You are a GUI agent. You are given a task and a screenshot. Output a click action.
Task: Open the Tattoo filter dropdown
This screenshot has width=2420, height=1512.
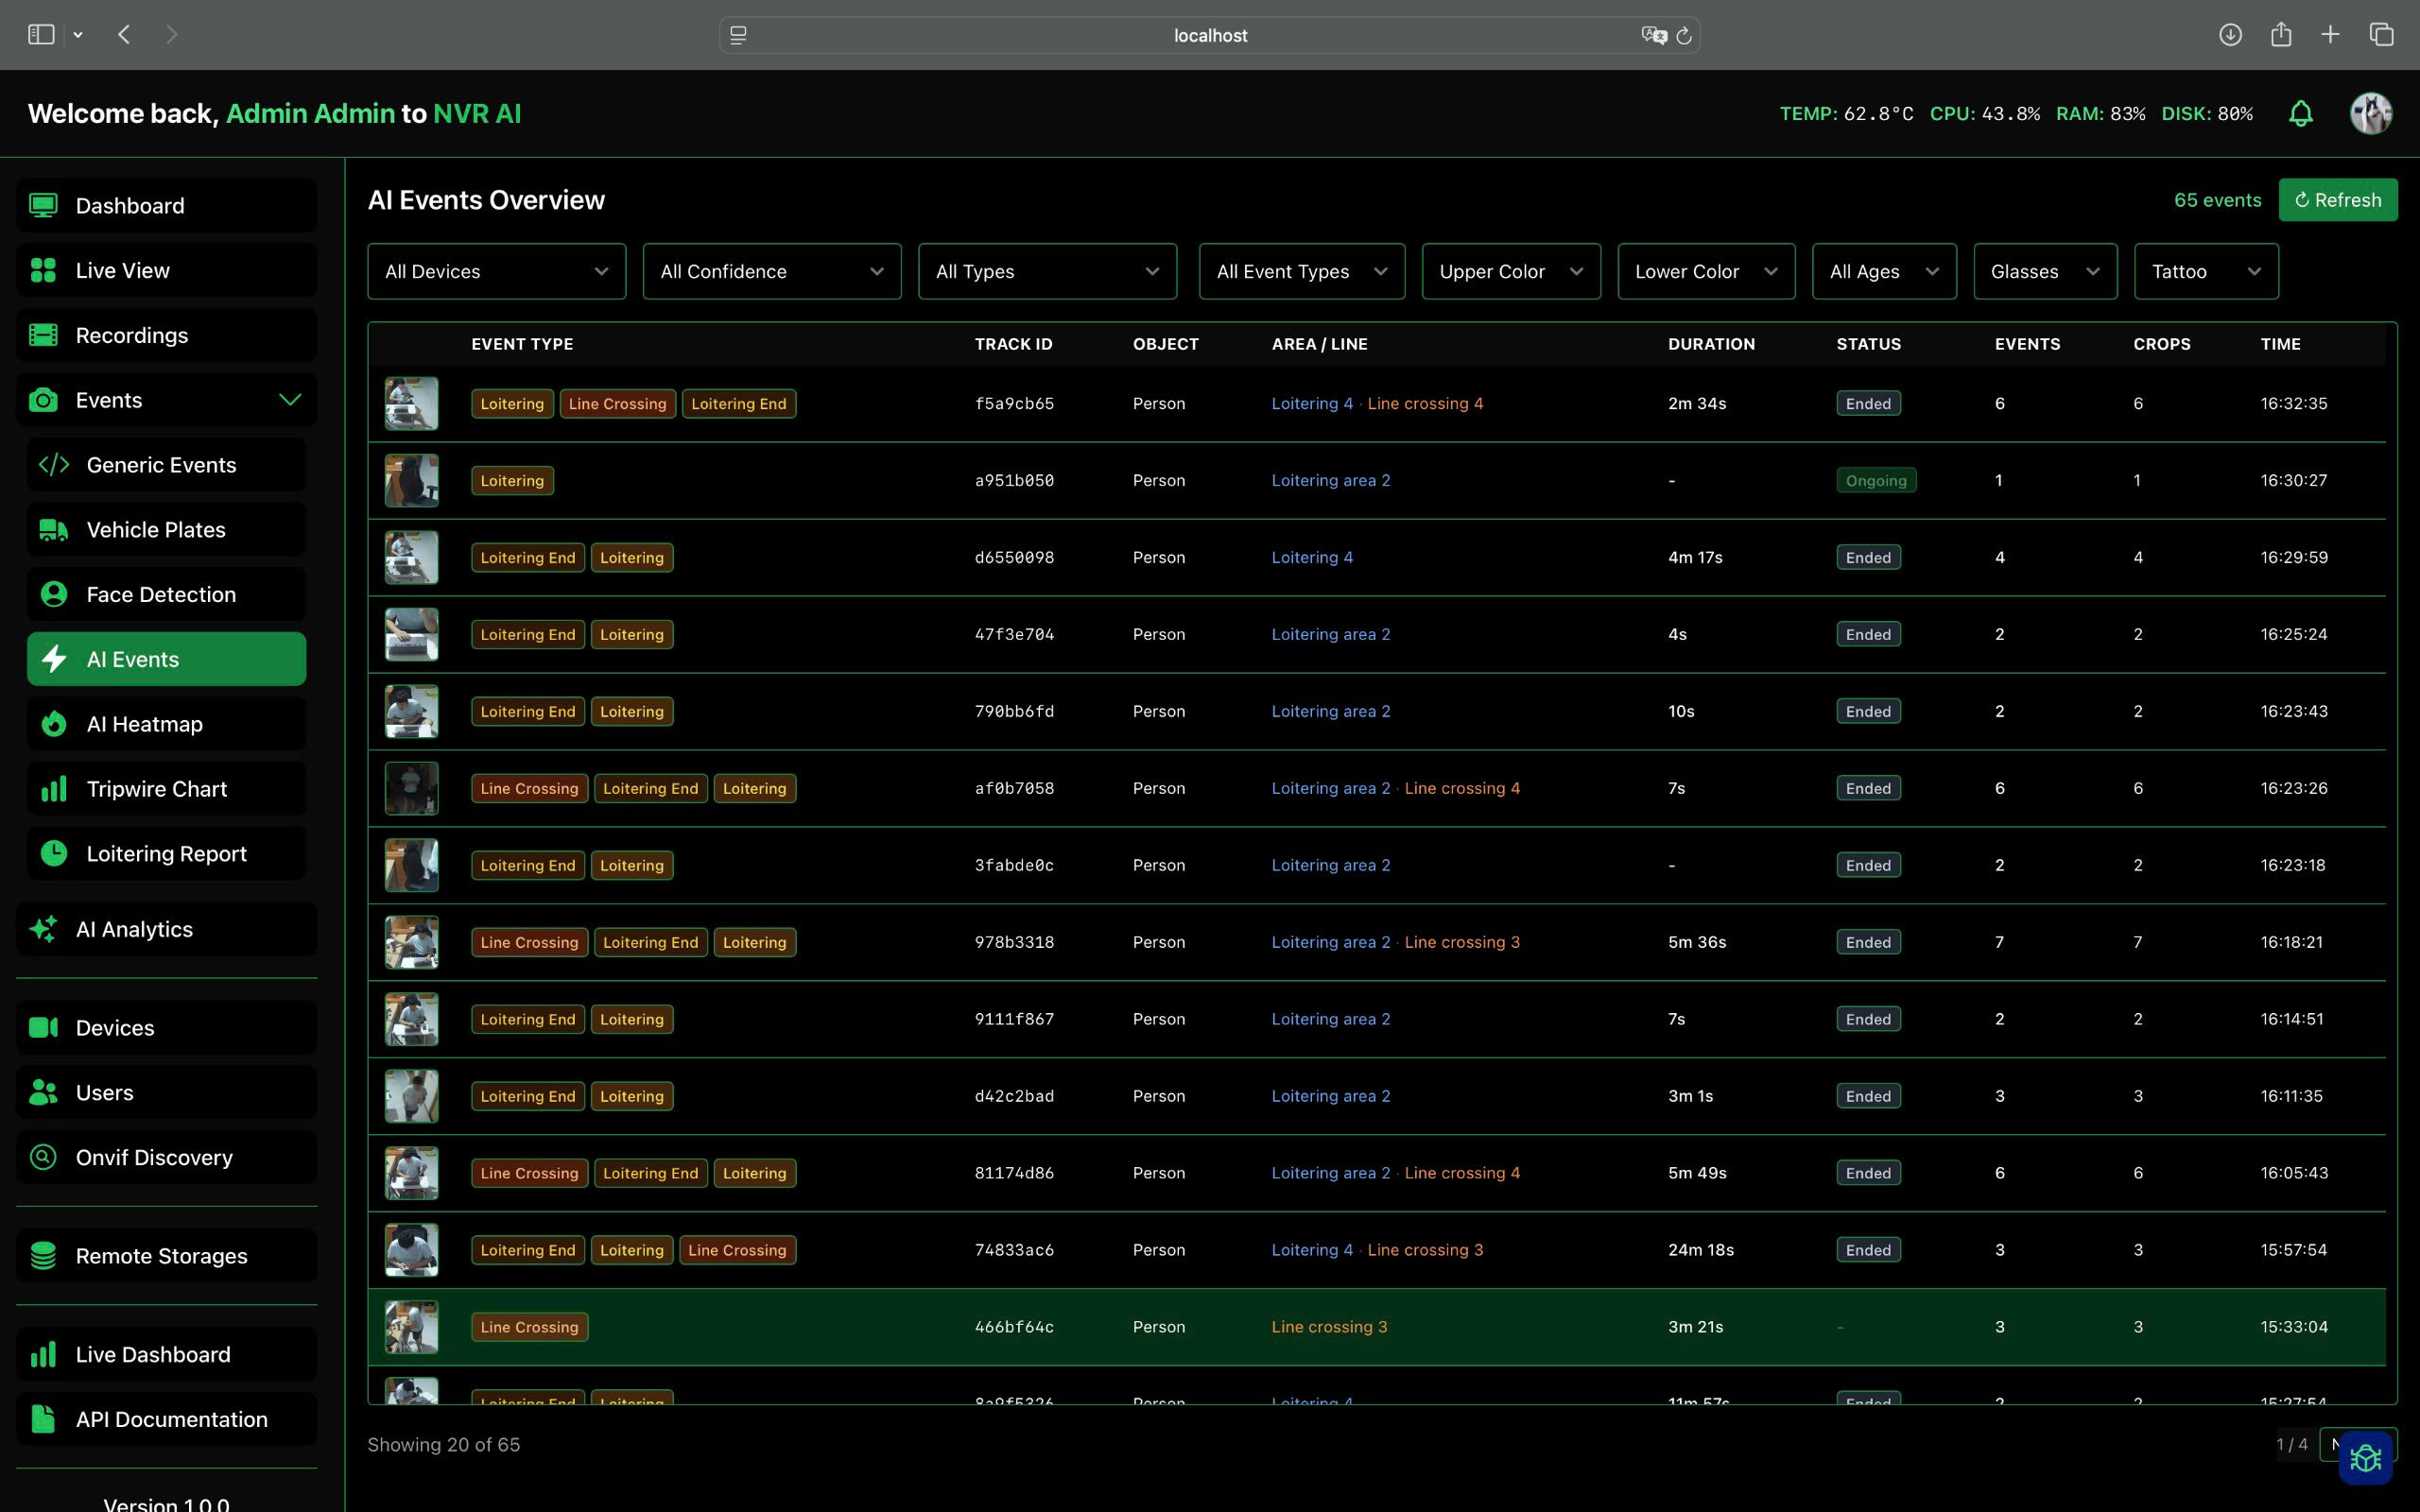pyautogui.click(x=2205, y=271)
